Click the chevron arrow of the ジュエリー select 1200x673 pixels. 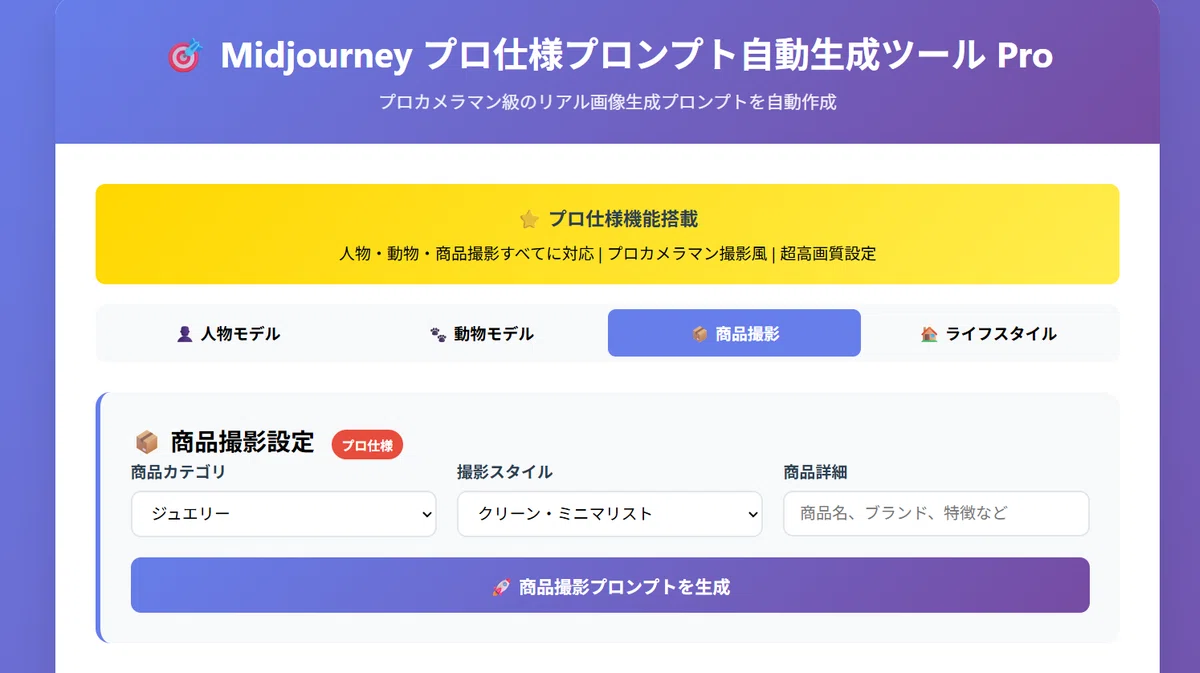(x=427, y=514)
